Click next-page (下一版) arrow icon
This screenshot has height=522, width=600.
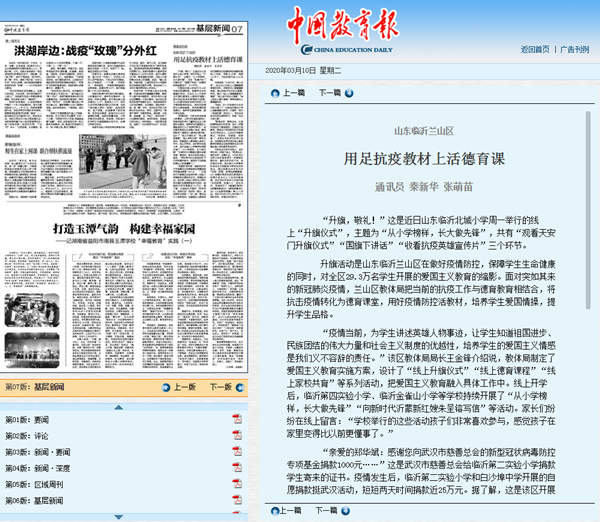[x=240, y=387]
